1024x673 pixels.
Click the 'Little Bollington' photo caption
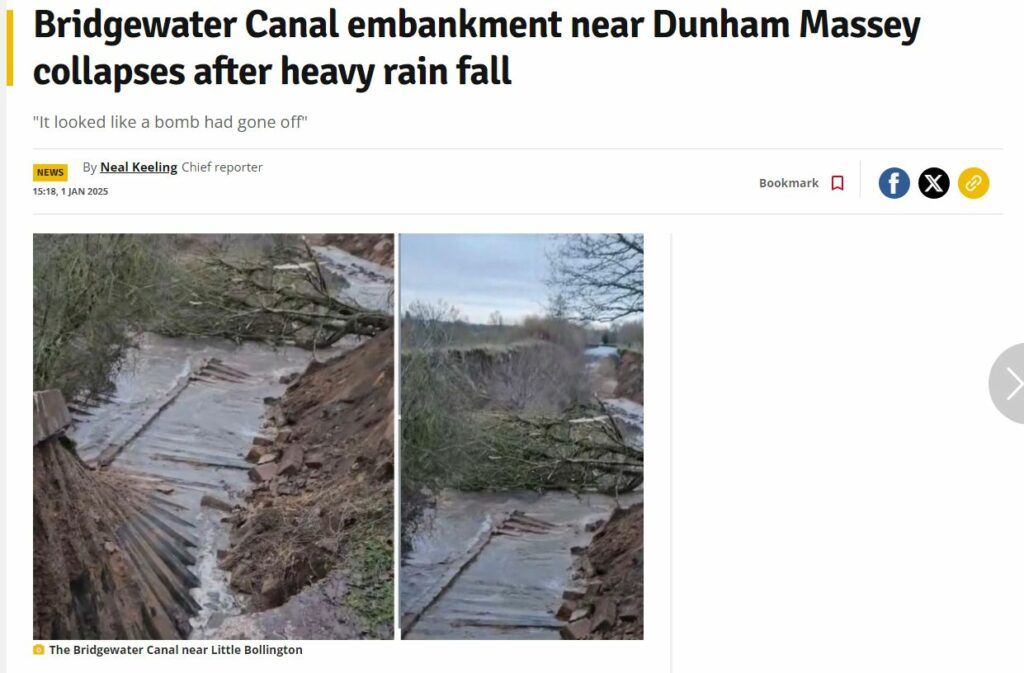(x=176, y=650)
